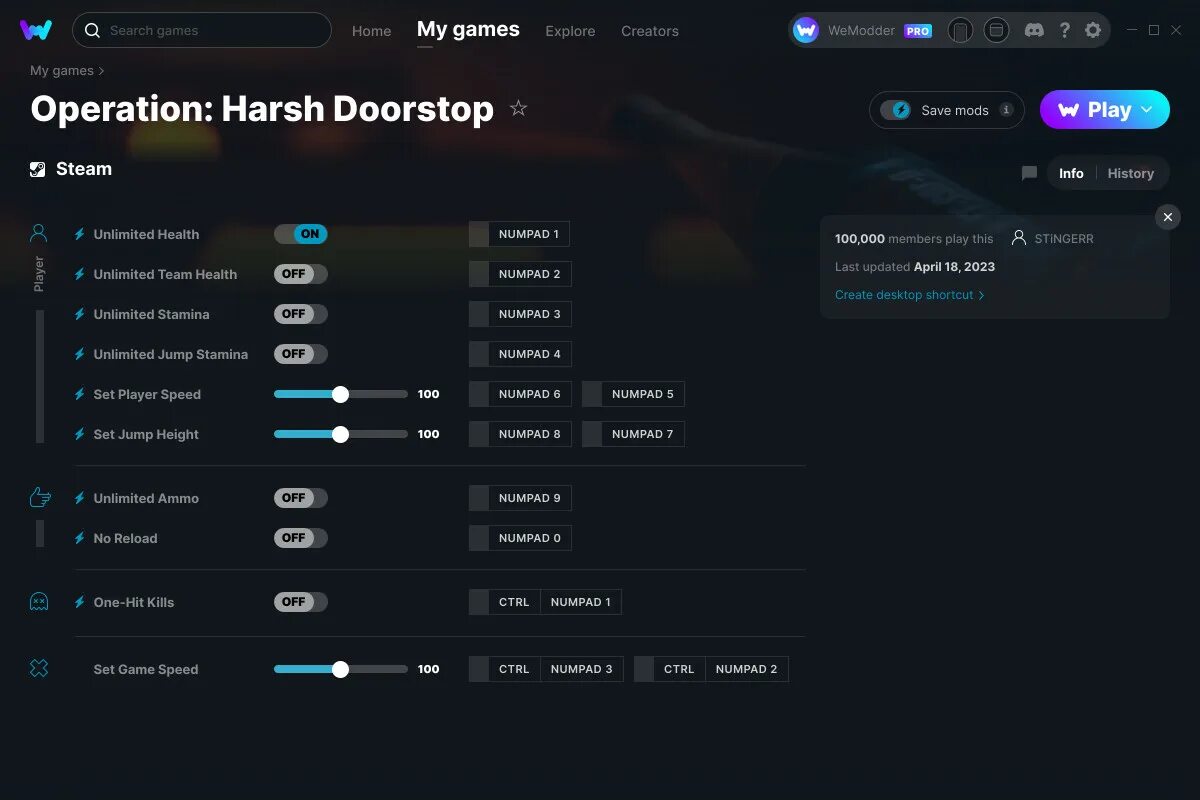
Task: Click the Set Player Speed slider handle
Action: tap(340, 394)
